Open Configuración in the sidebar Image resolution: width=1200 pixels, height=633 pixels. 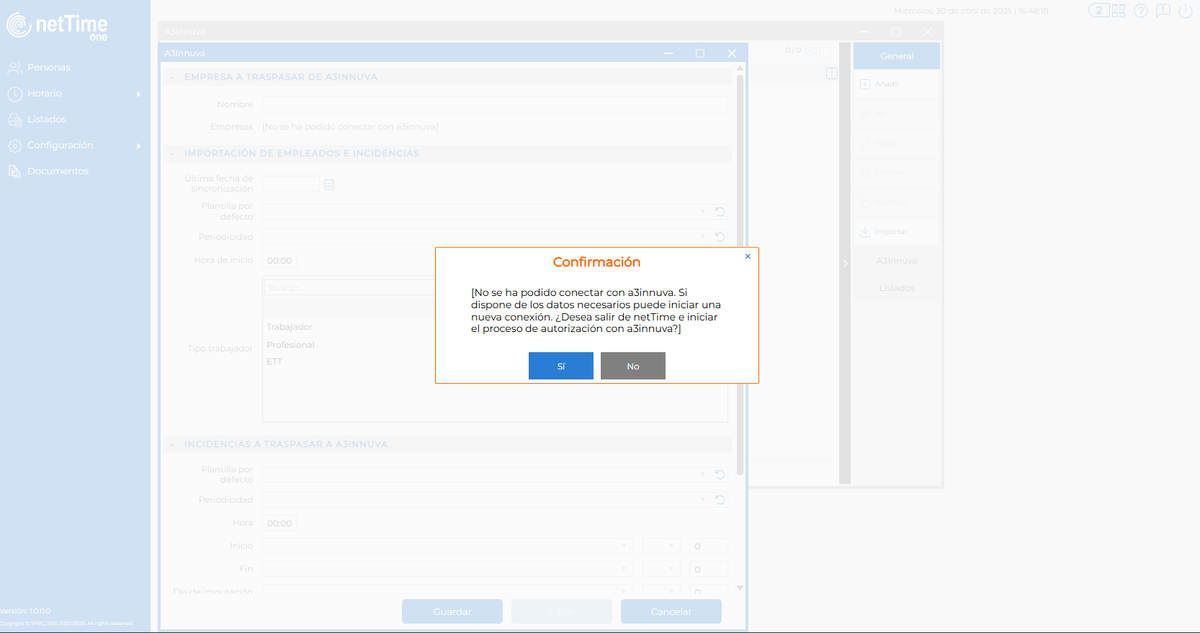[x=60, y=145]
